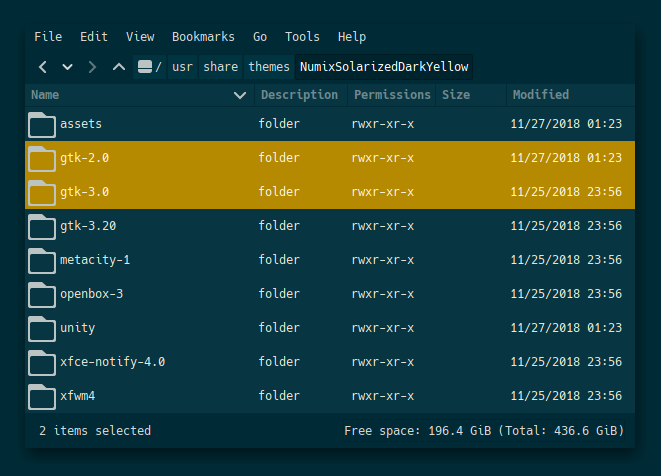The width and height of the screenshot is (661, 476).
Task: Open the File menu
Action: (48, 37)
